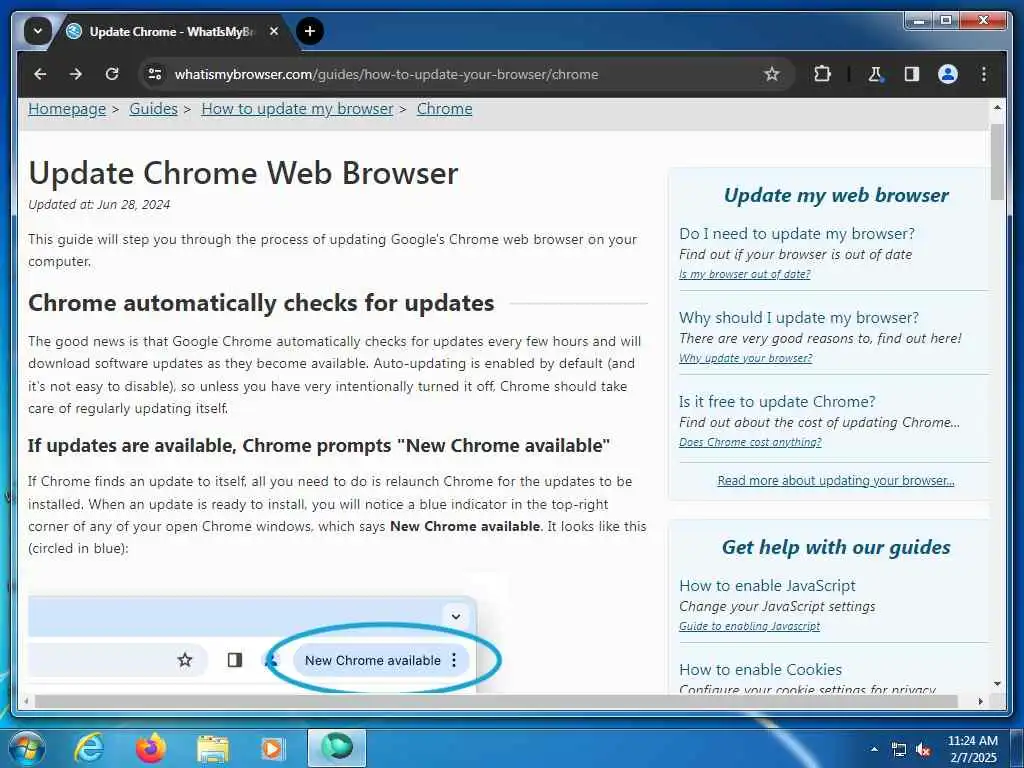Open the Windows Start button
The image size is (1024, 768).
(x=25, y=748)
